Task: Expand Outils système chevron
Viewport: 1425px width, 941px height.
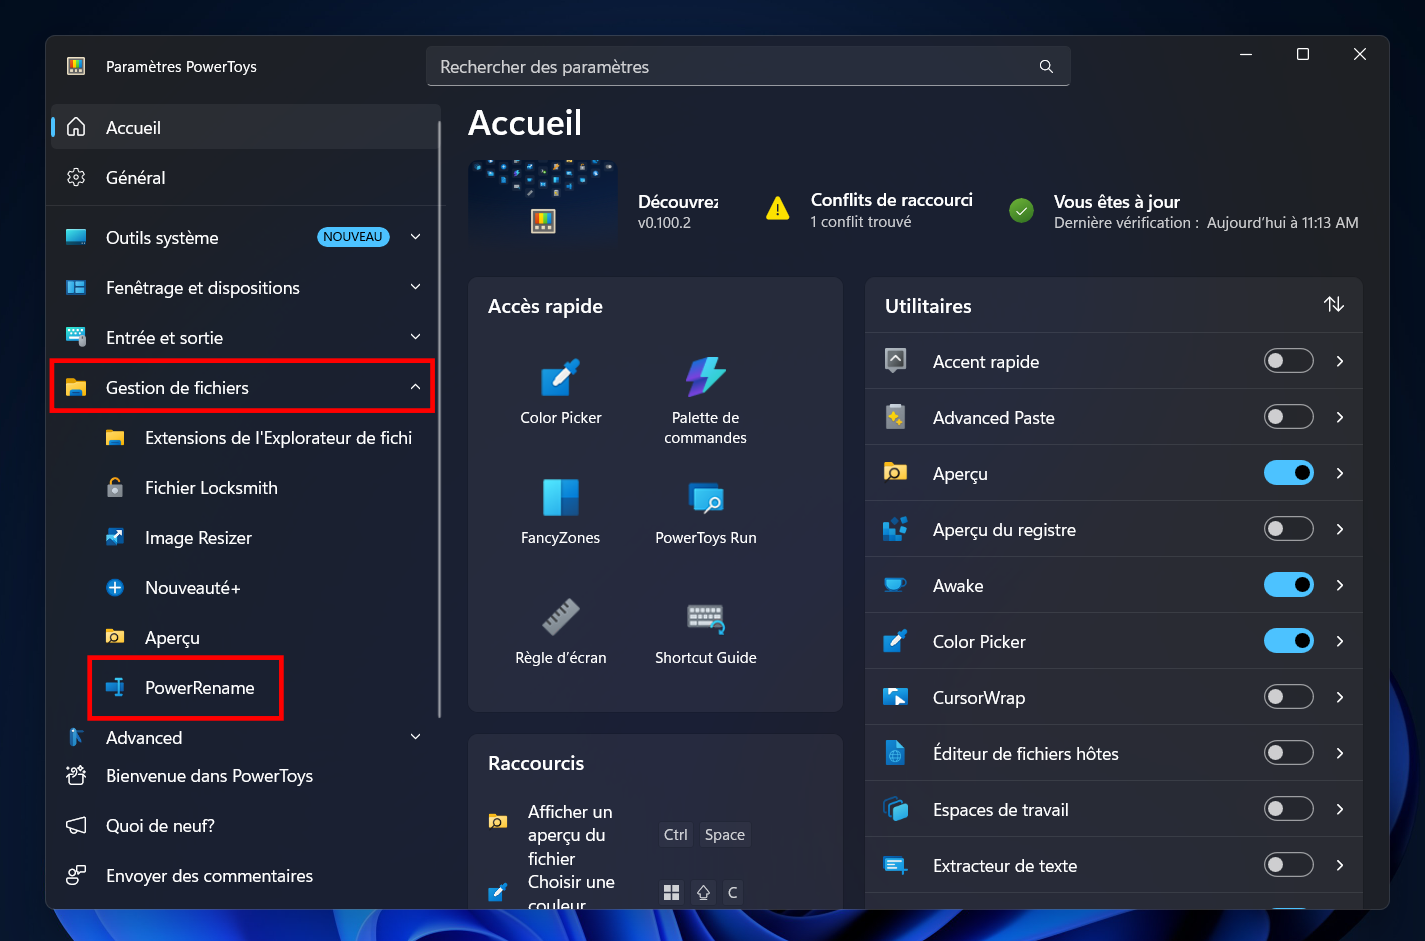Action: click(415, 237)
